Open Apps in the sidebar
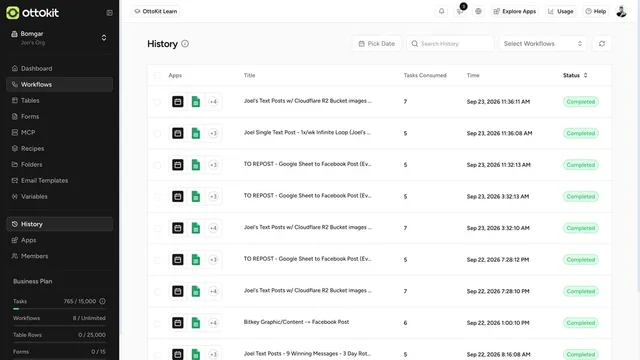Image resolution: width=640 pixels, height=360 pixels. point(60,240)
